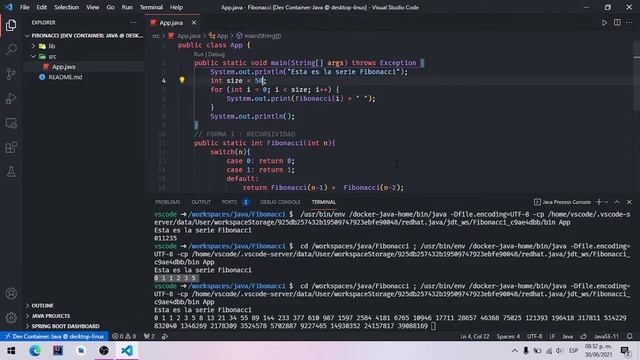This screenshot has width=640, height=360.
Task: Split the editor to the right
Action: (617, 23)
